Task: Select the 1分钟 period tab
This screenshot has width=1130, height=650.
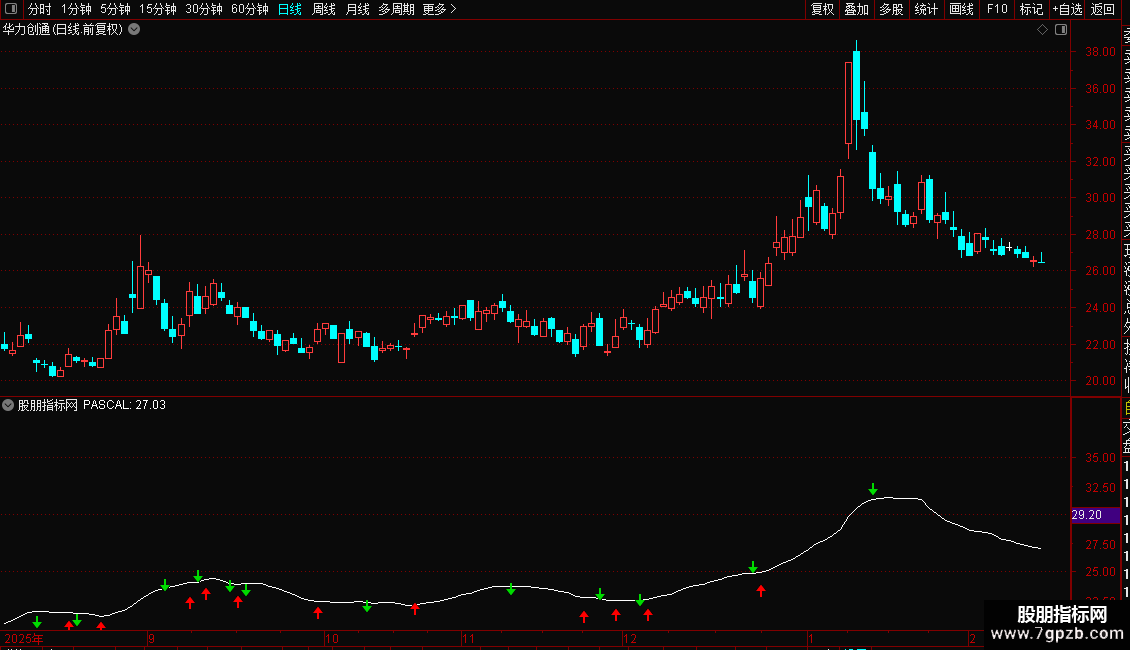Action: (76, 9)
